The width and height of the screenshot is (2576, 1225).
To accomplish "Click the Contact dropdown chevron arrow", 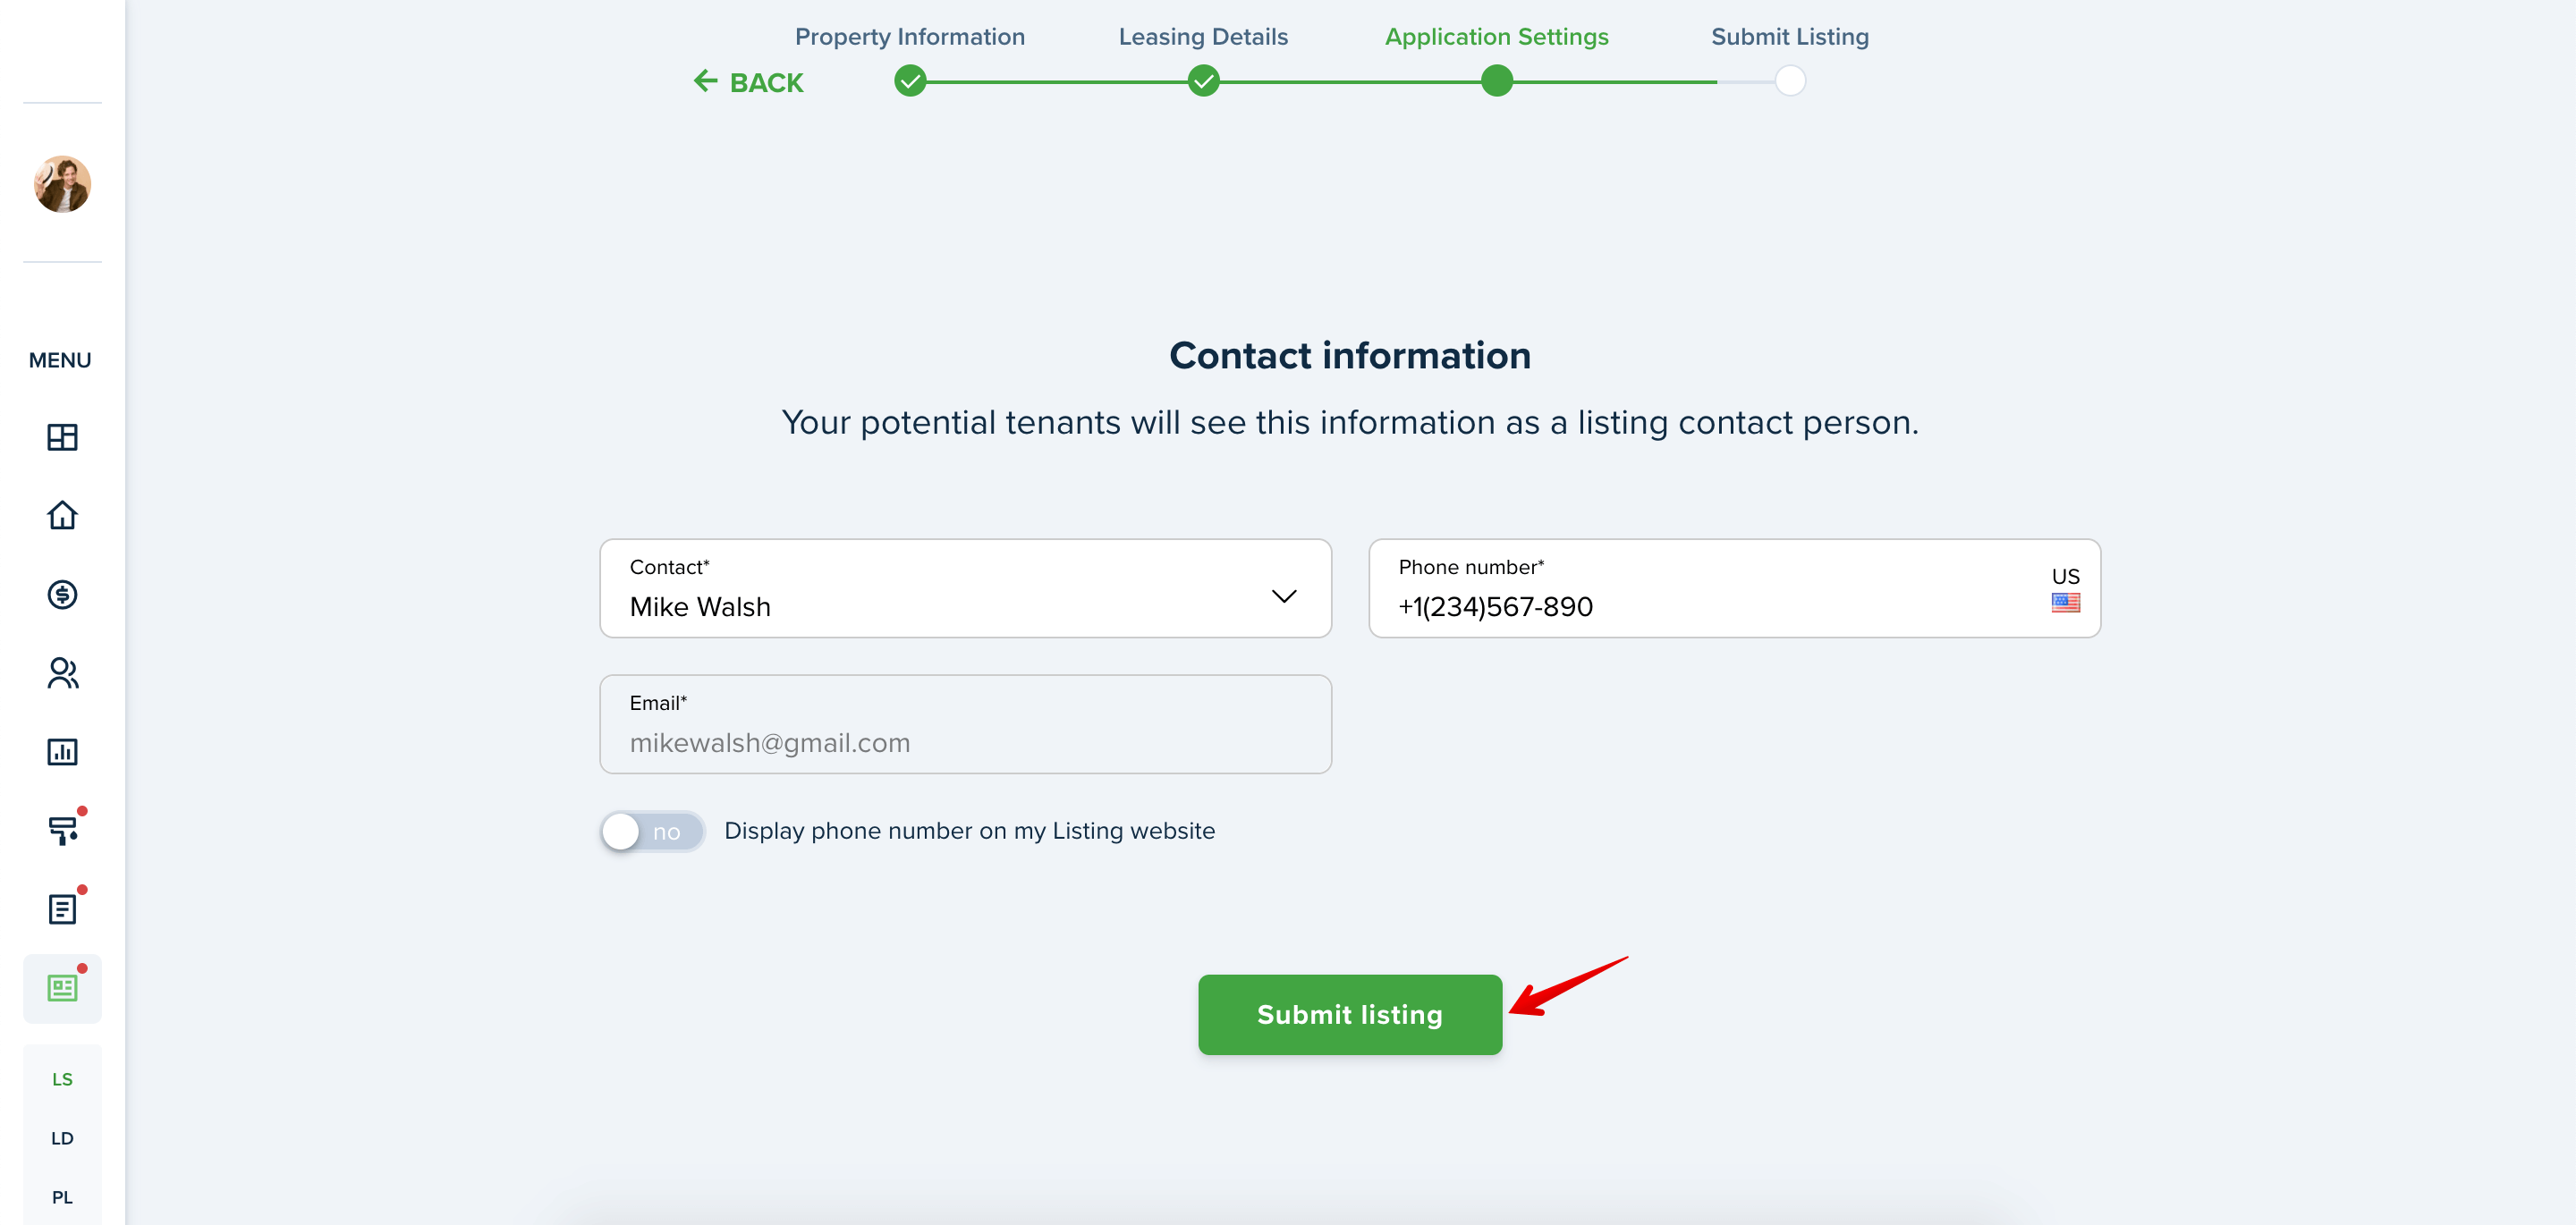I will [x=1284, y=596].
